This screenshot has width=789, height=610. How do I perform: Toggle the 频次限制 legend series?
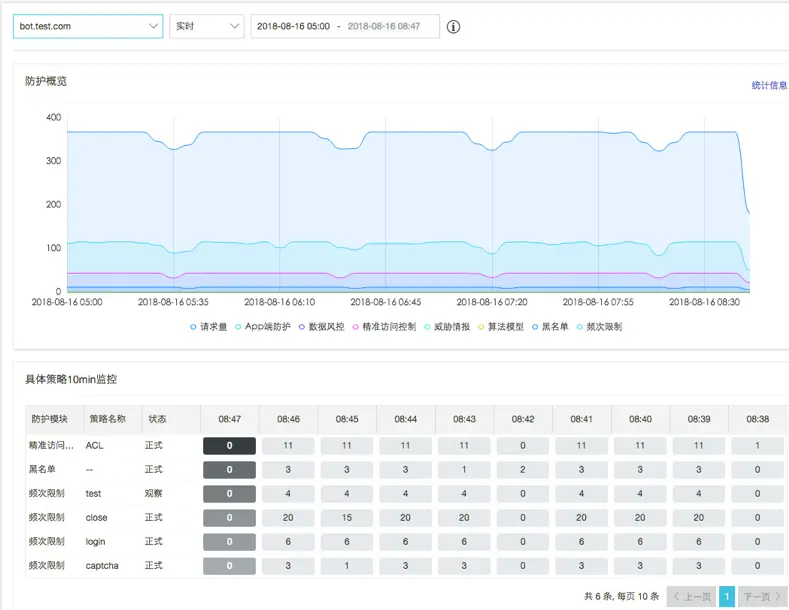click(x=599, y=327)
